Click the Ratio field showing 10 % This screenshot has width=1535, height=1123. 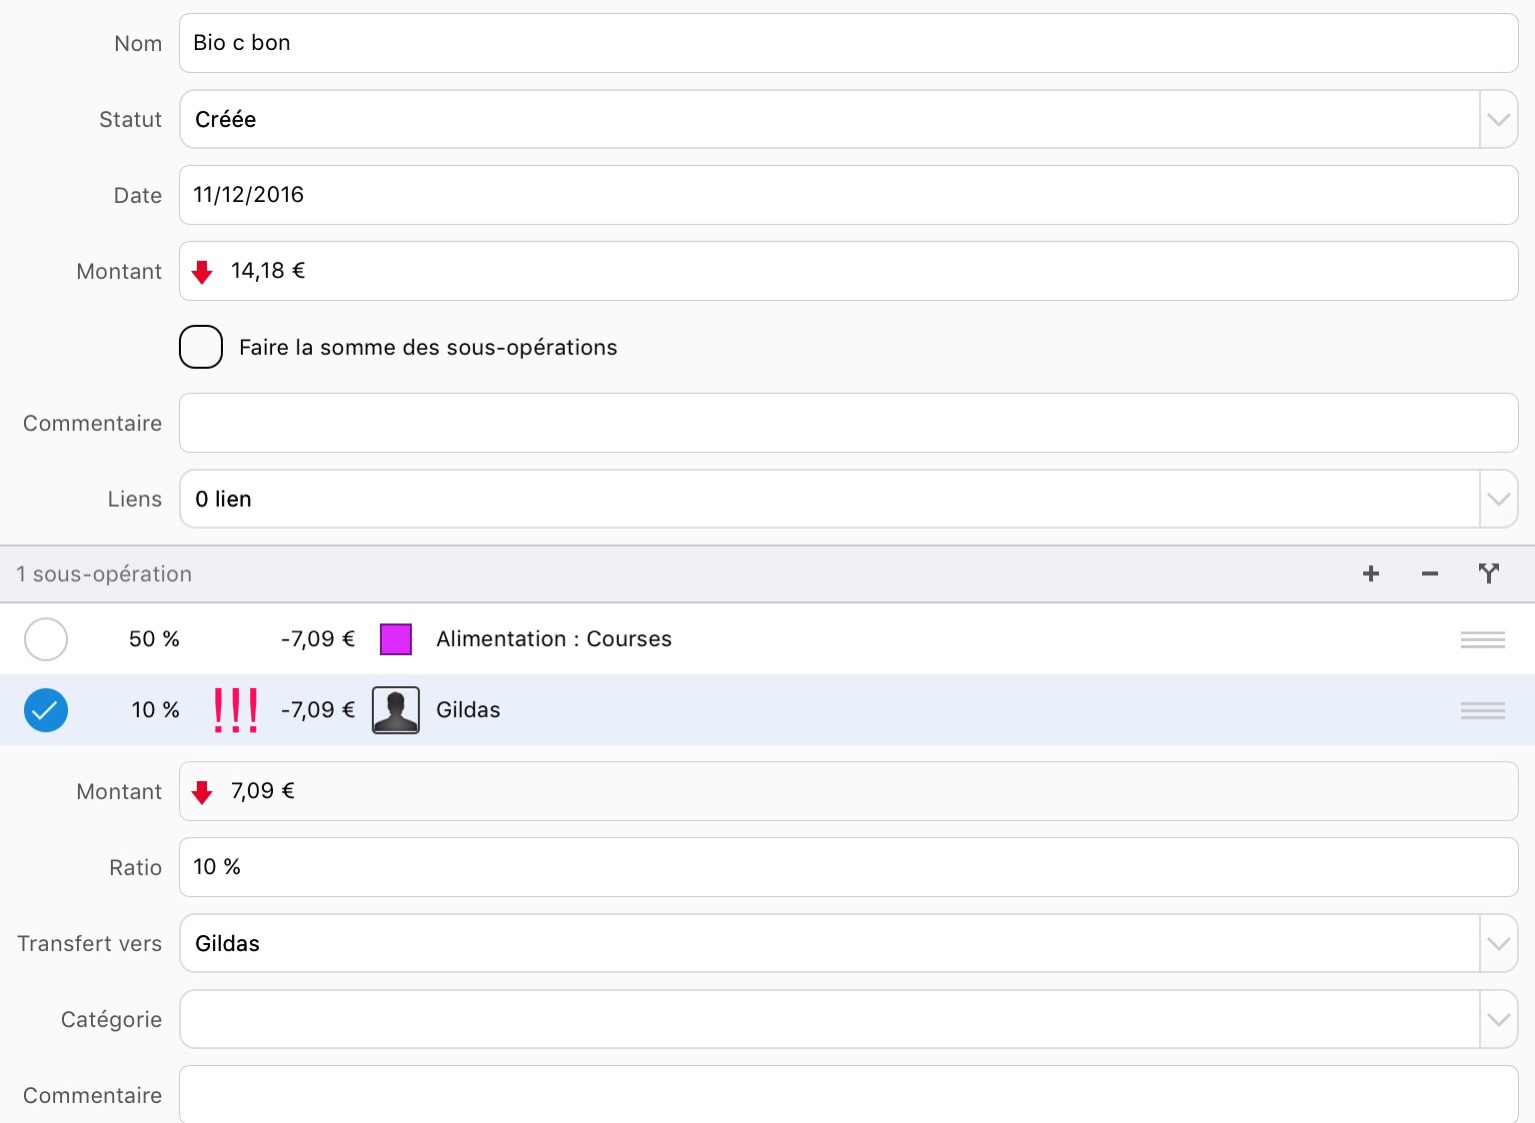coord(848,867)
